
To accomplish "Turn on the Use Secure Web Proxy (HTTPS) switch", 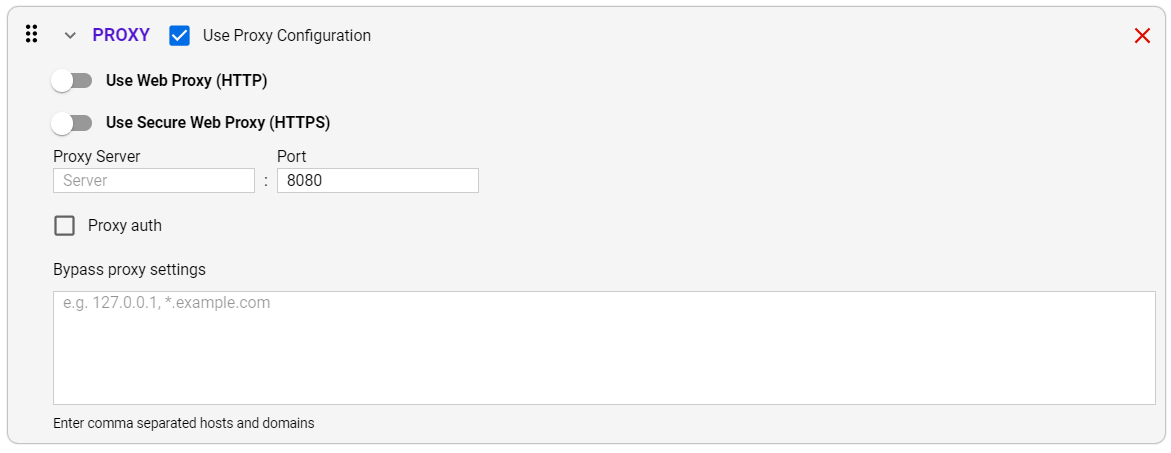I will click(x=72, y=122).
